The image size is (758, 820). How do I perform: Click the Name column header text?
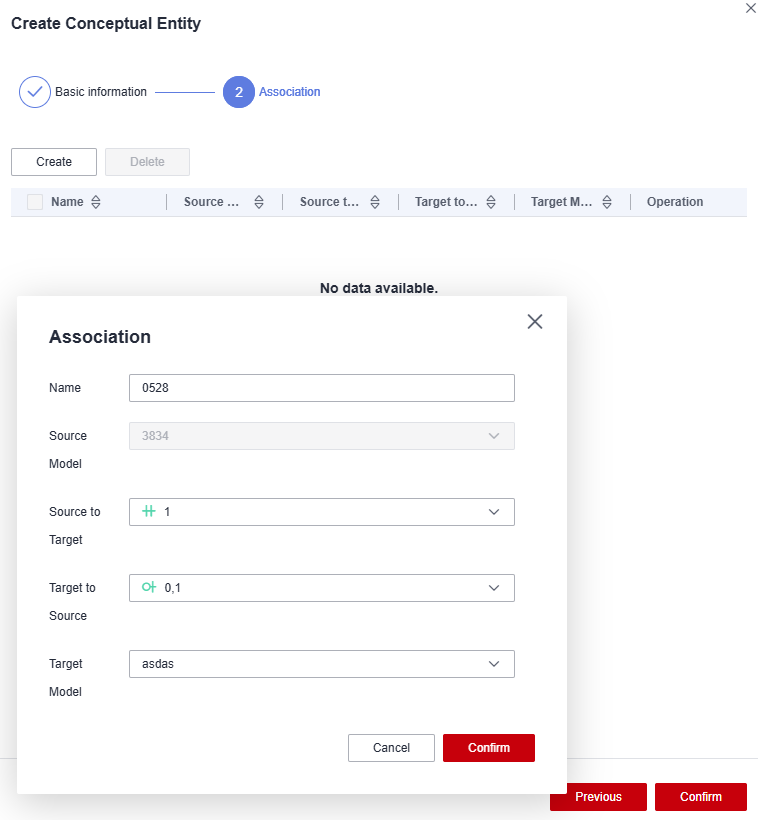(x=67, y=202)
